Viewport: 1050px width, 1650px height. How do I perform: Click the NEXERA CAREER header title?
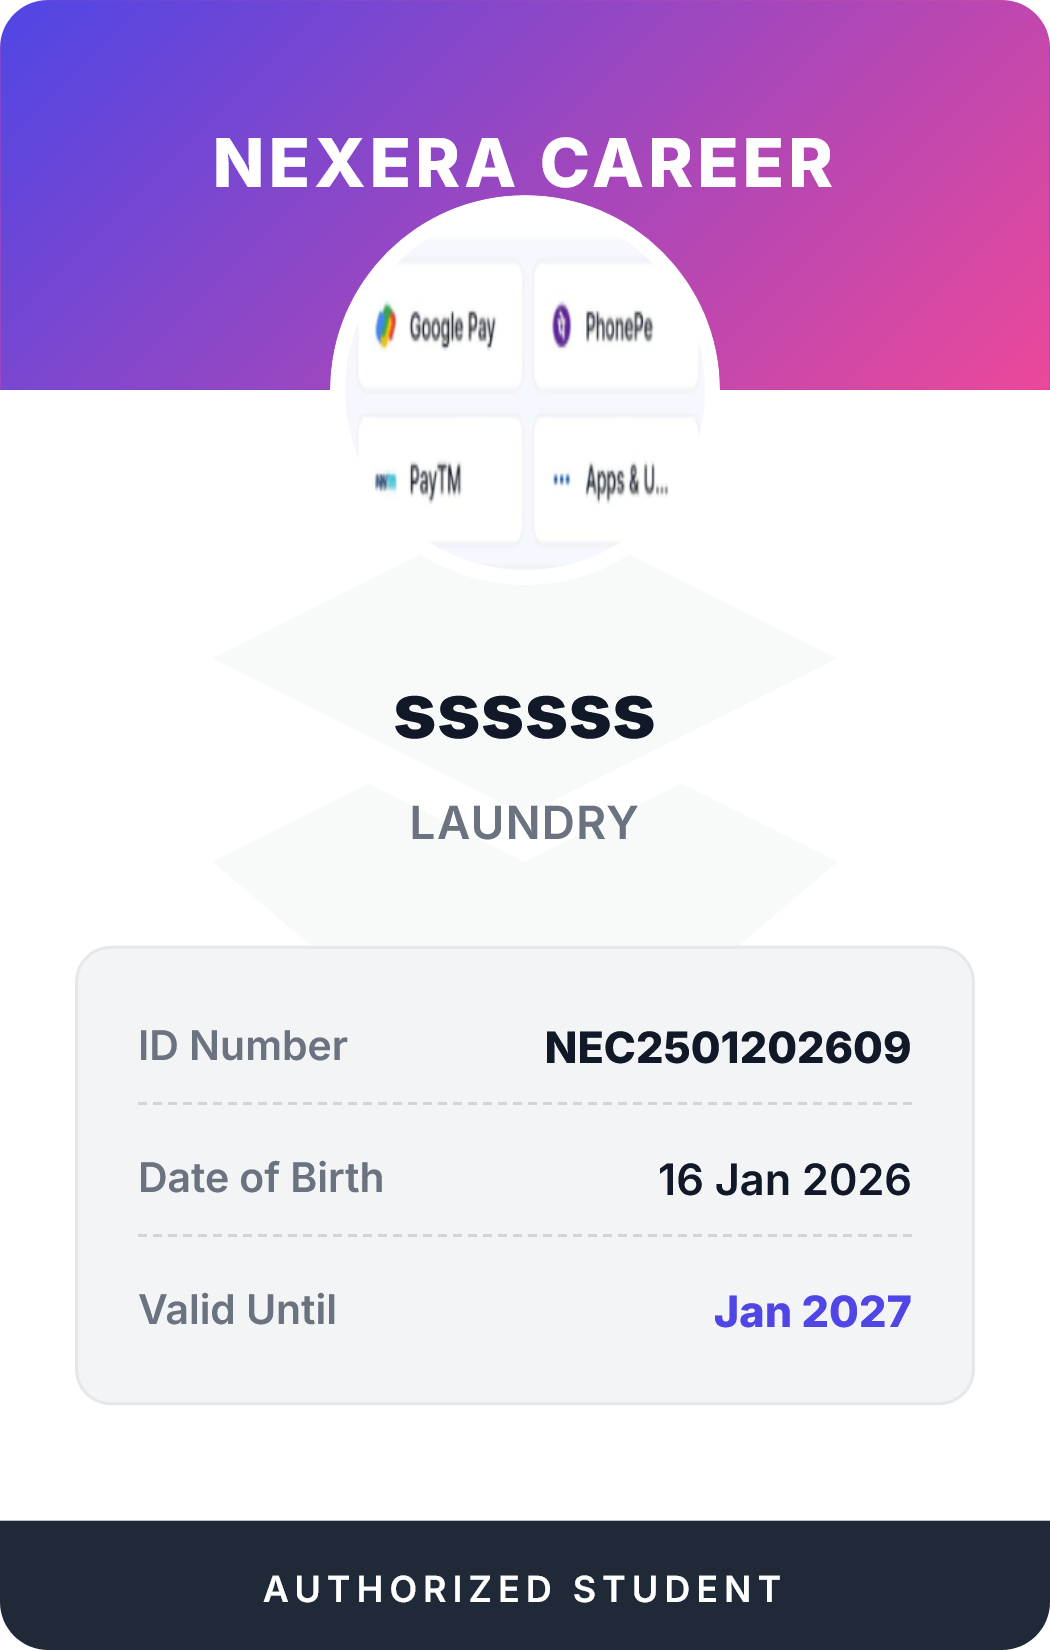pyautogui.click(x=524, y=164)
